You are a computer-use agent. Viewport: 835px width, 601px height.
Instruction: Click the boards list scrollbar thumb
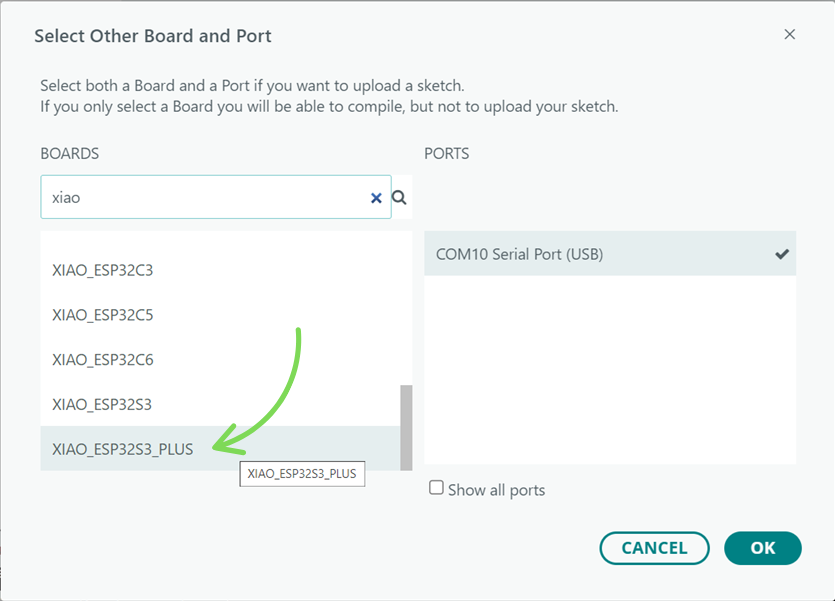tap(406, 426)
